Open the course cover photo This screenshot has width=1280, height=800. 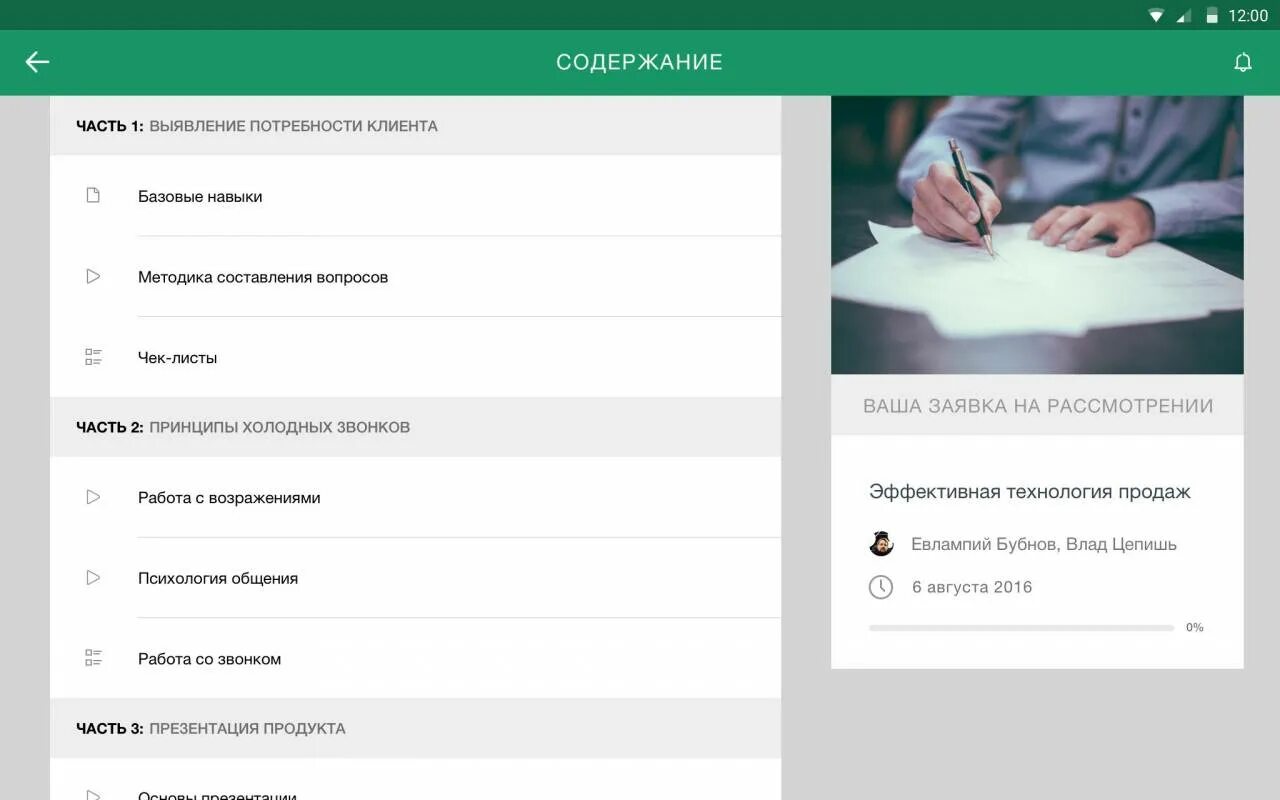(x=1037, y=235)
